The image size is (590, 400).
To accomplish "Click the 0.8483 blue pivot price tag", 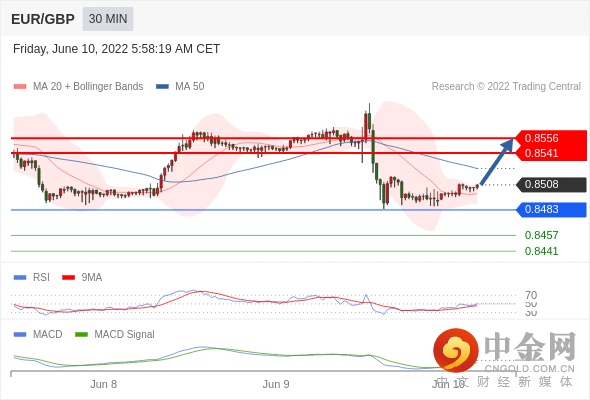I will pyautogui.click(x=551, y=209).
